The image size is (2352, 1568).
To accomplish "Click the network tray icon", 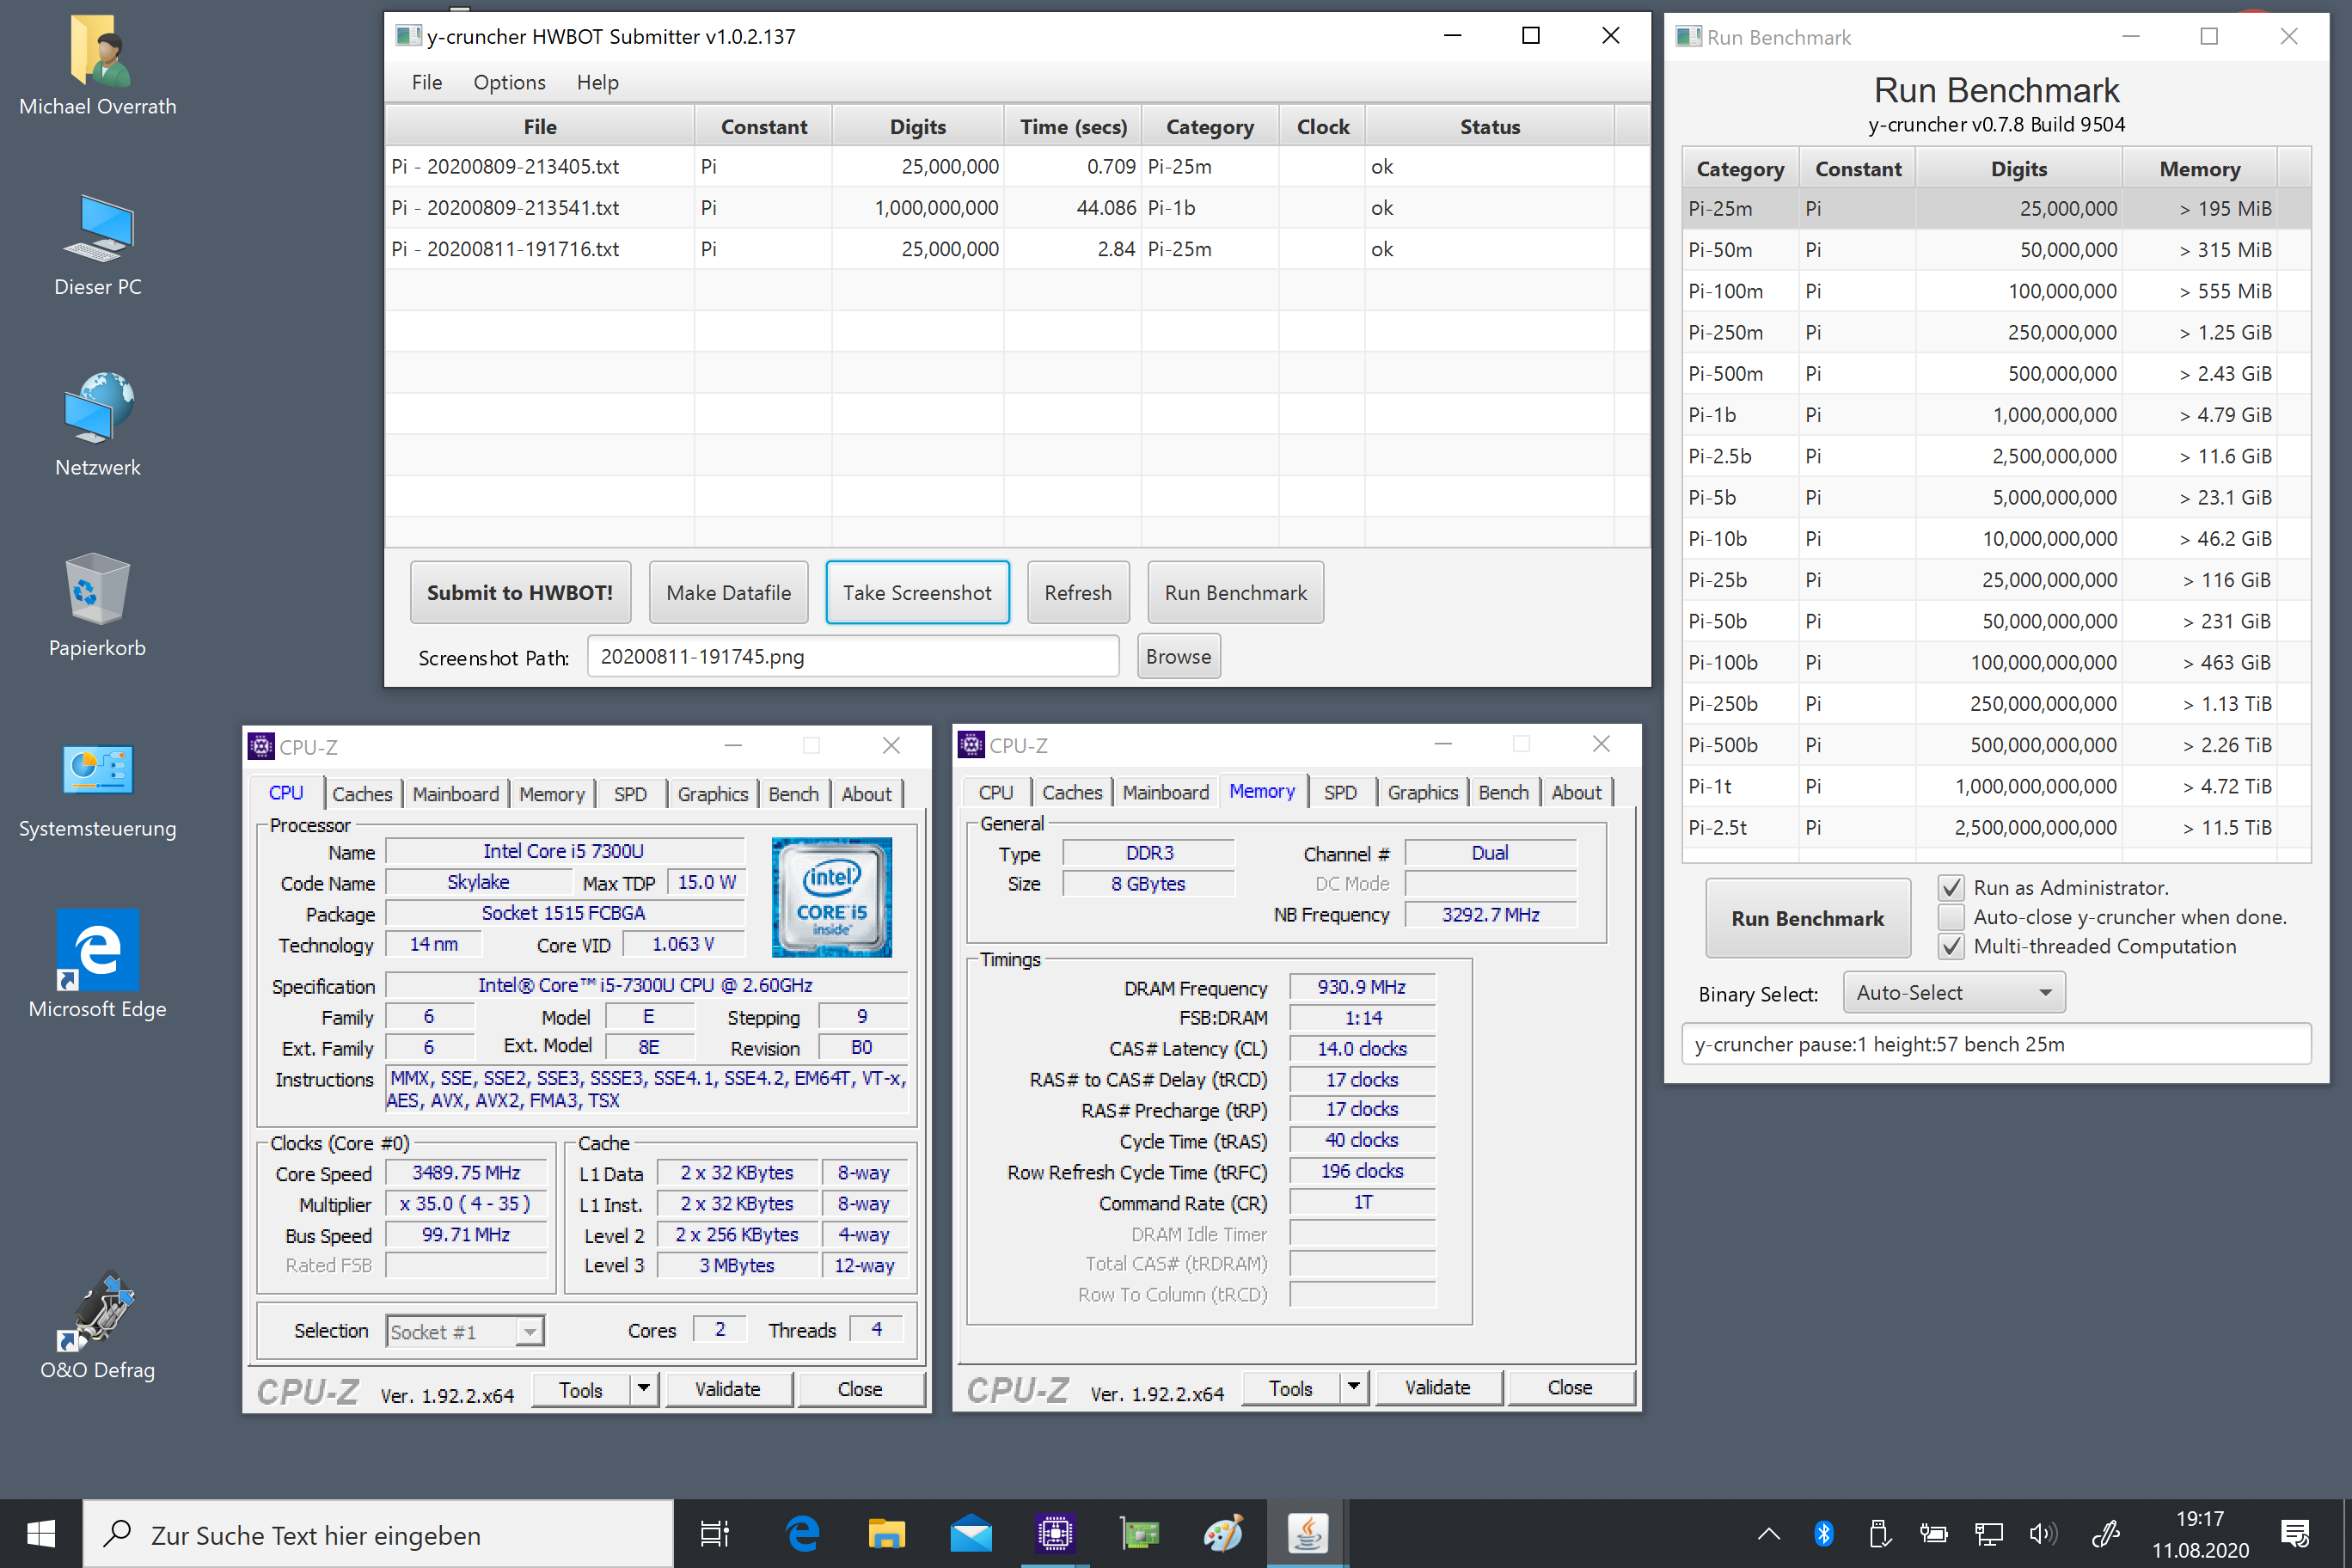I will pyautogui.click(x=1988, y=1534).
